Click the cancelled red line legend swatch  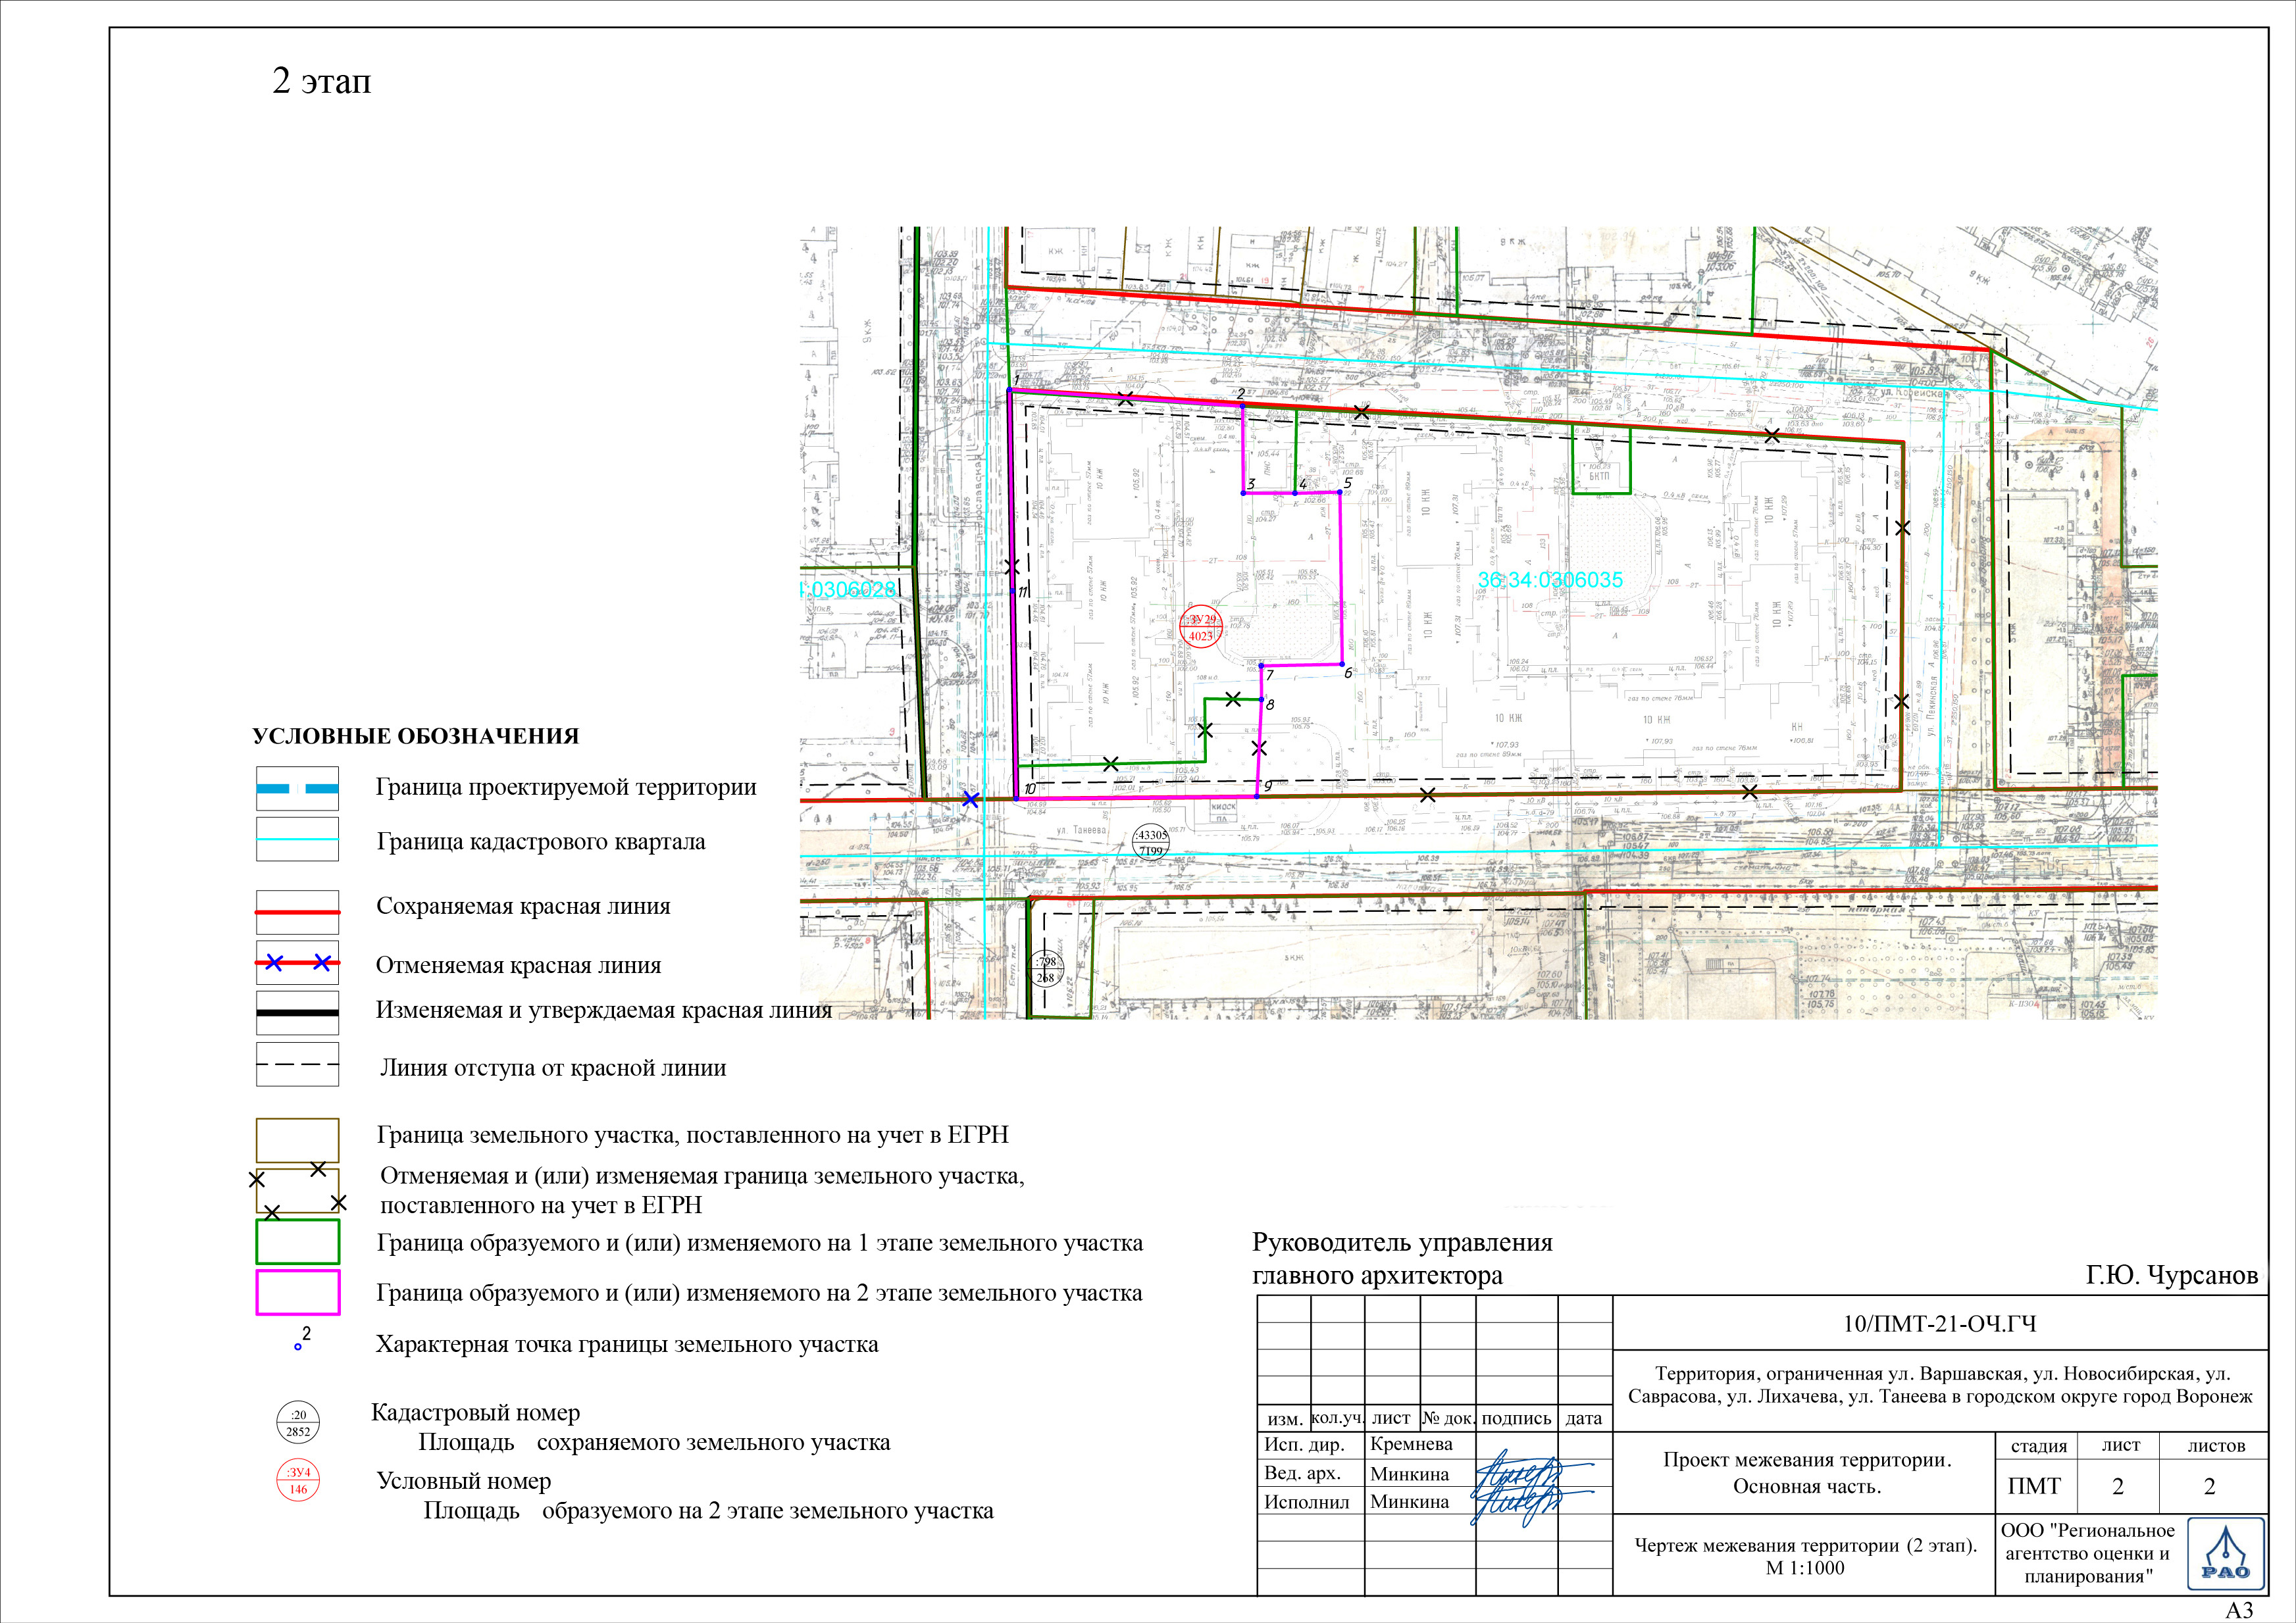pyautogui.click(x=298, y=963)
